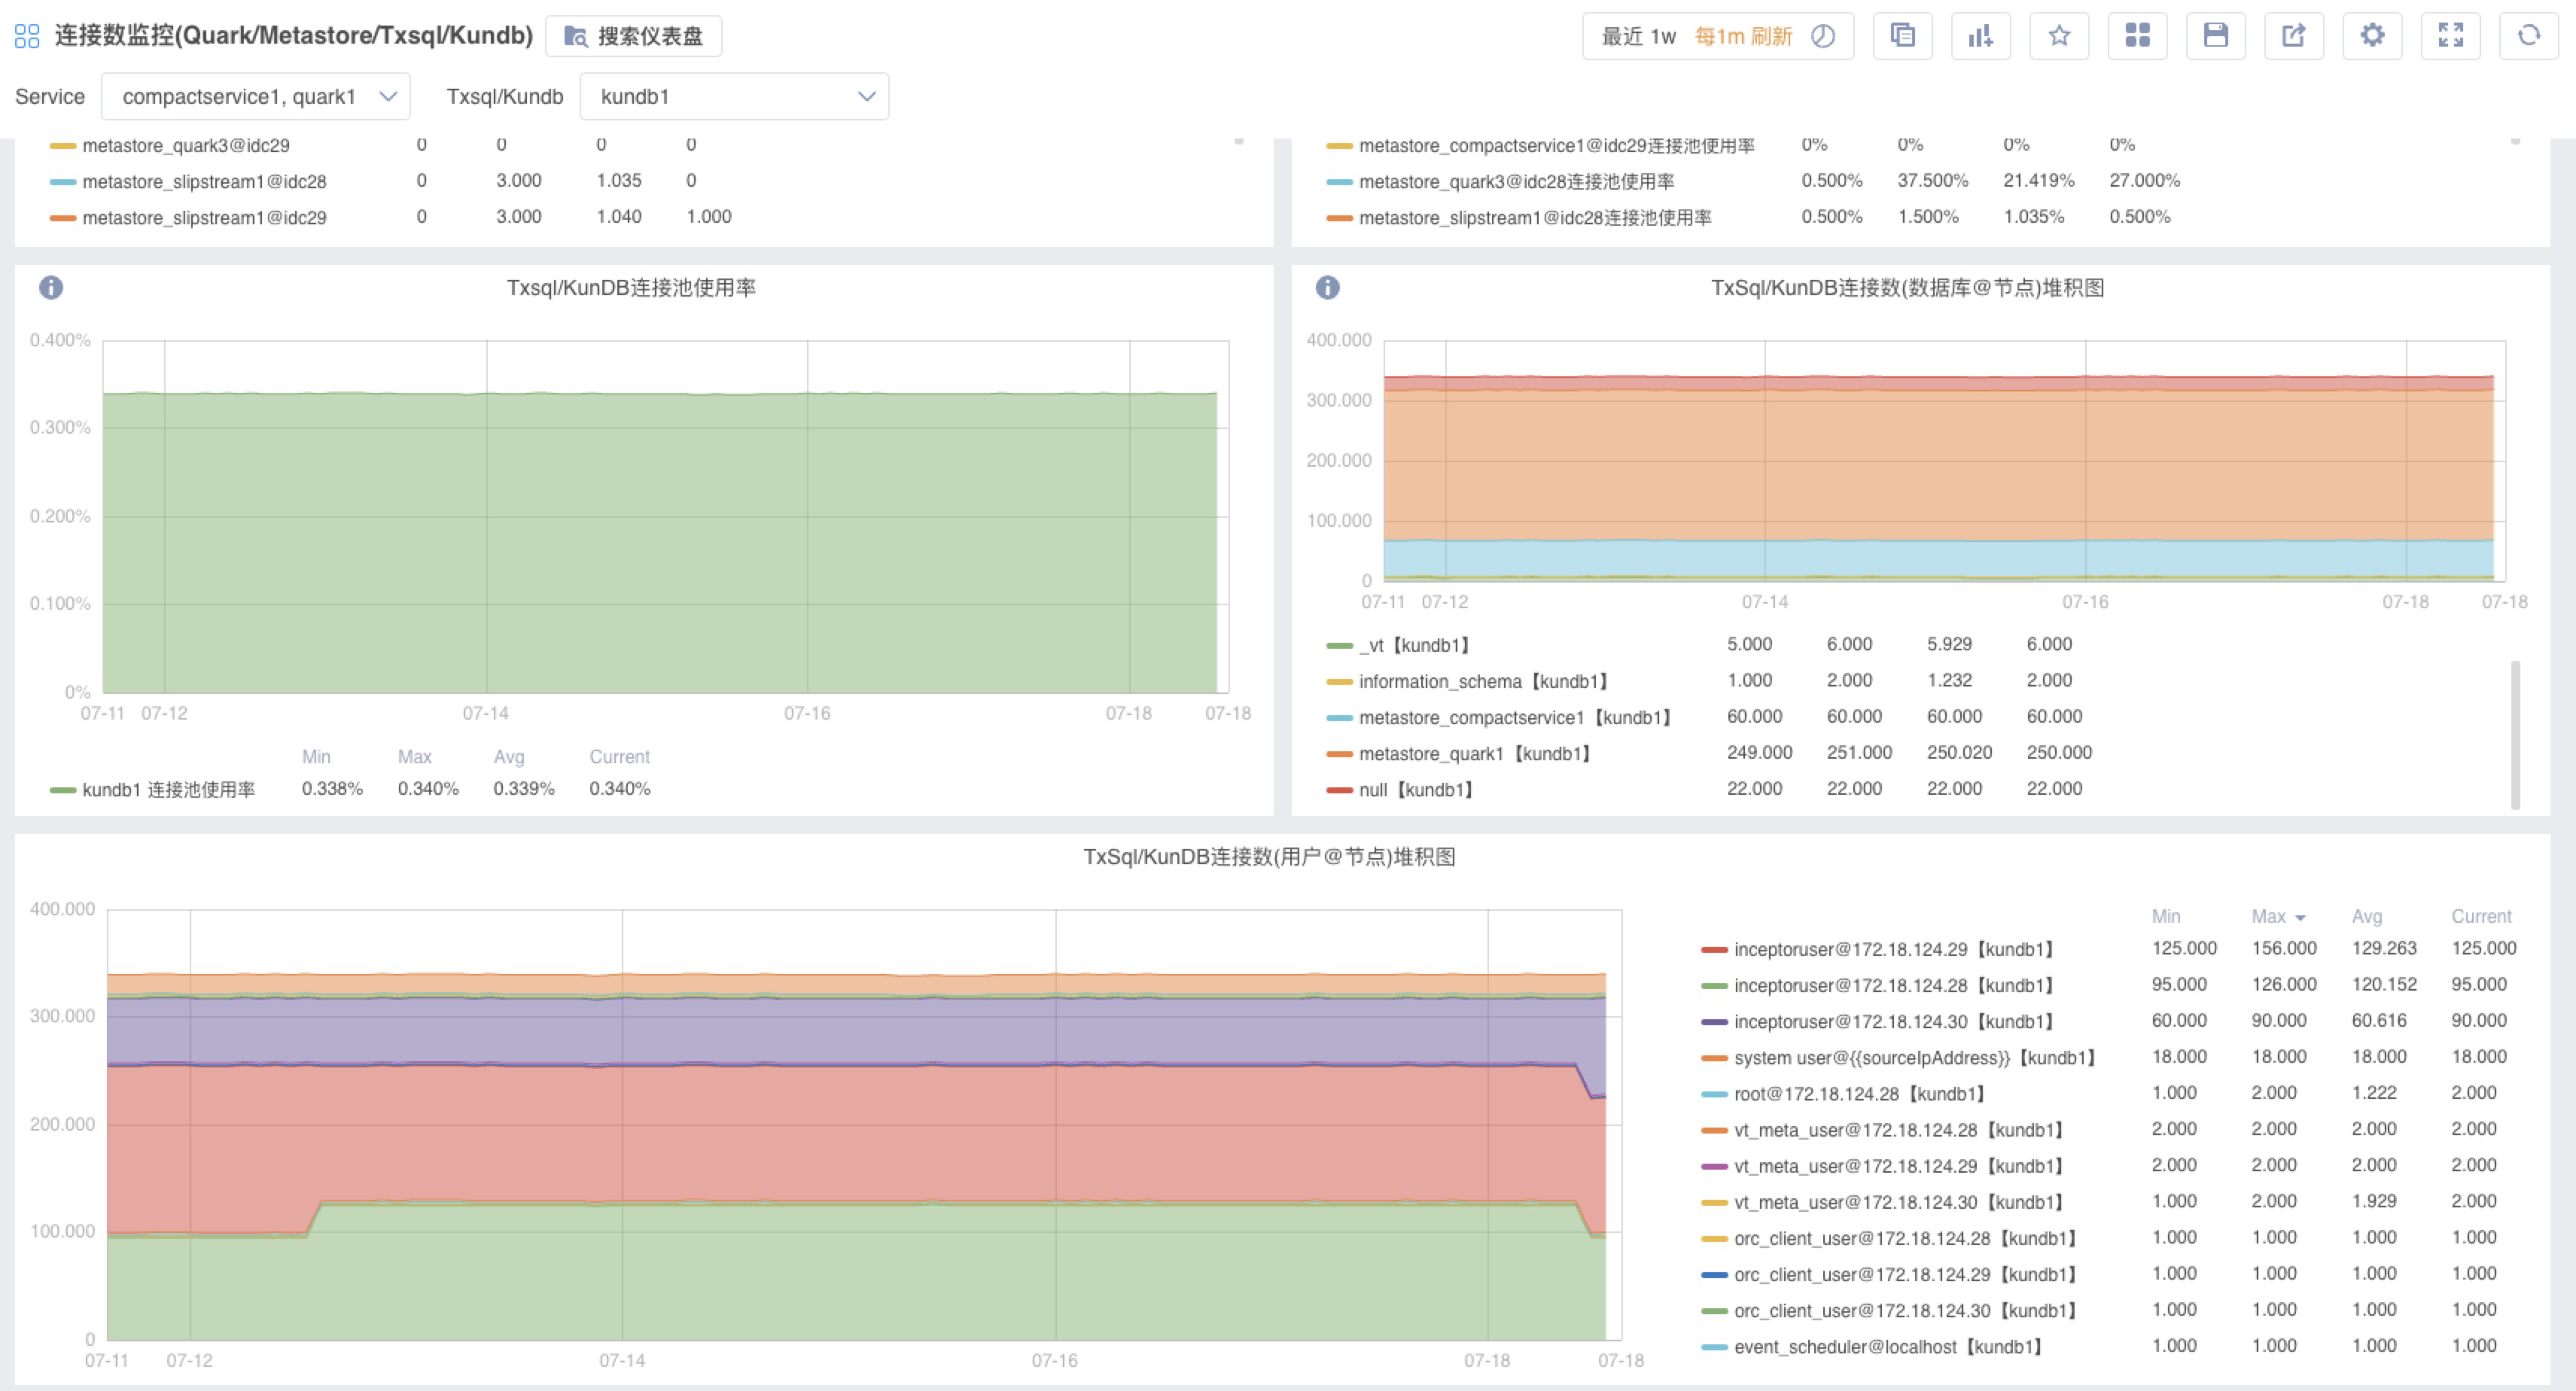The width and height of the screenshot is (2576, 1391).
Task: Sort pool usage legend by Avg header
Action: click(x=508, y=757)
